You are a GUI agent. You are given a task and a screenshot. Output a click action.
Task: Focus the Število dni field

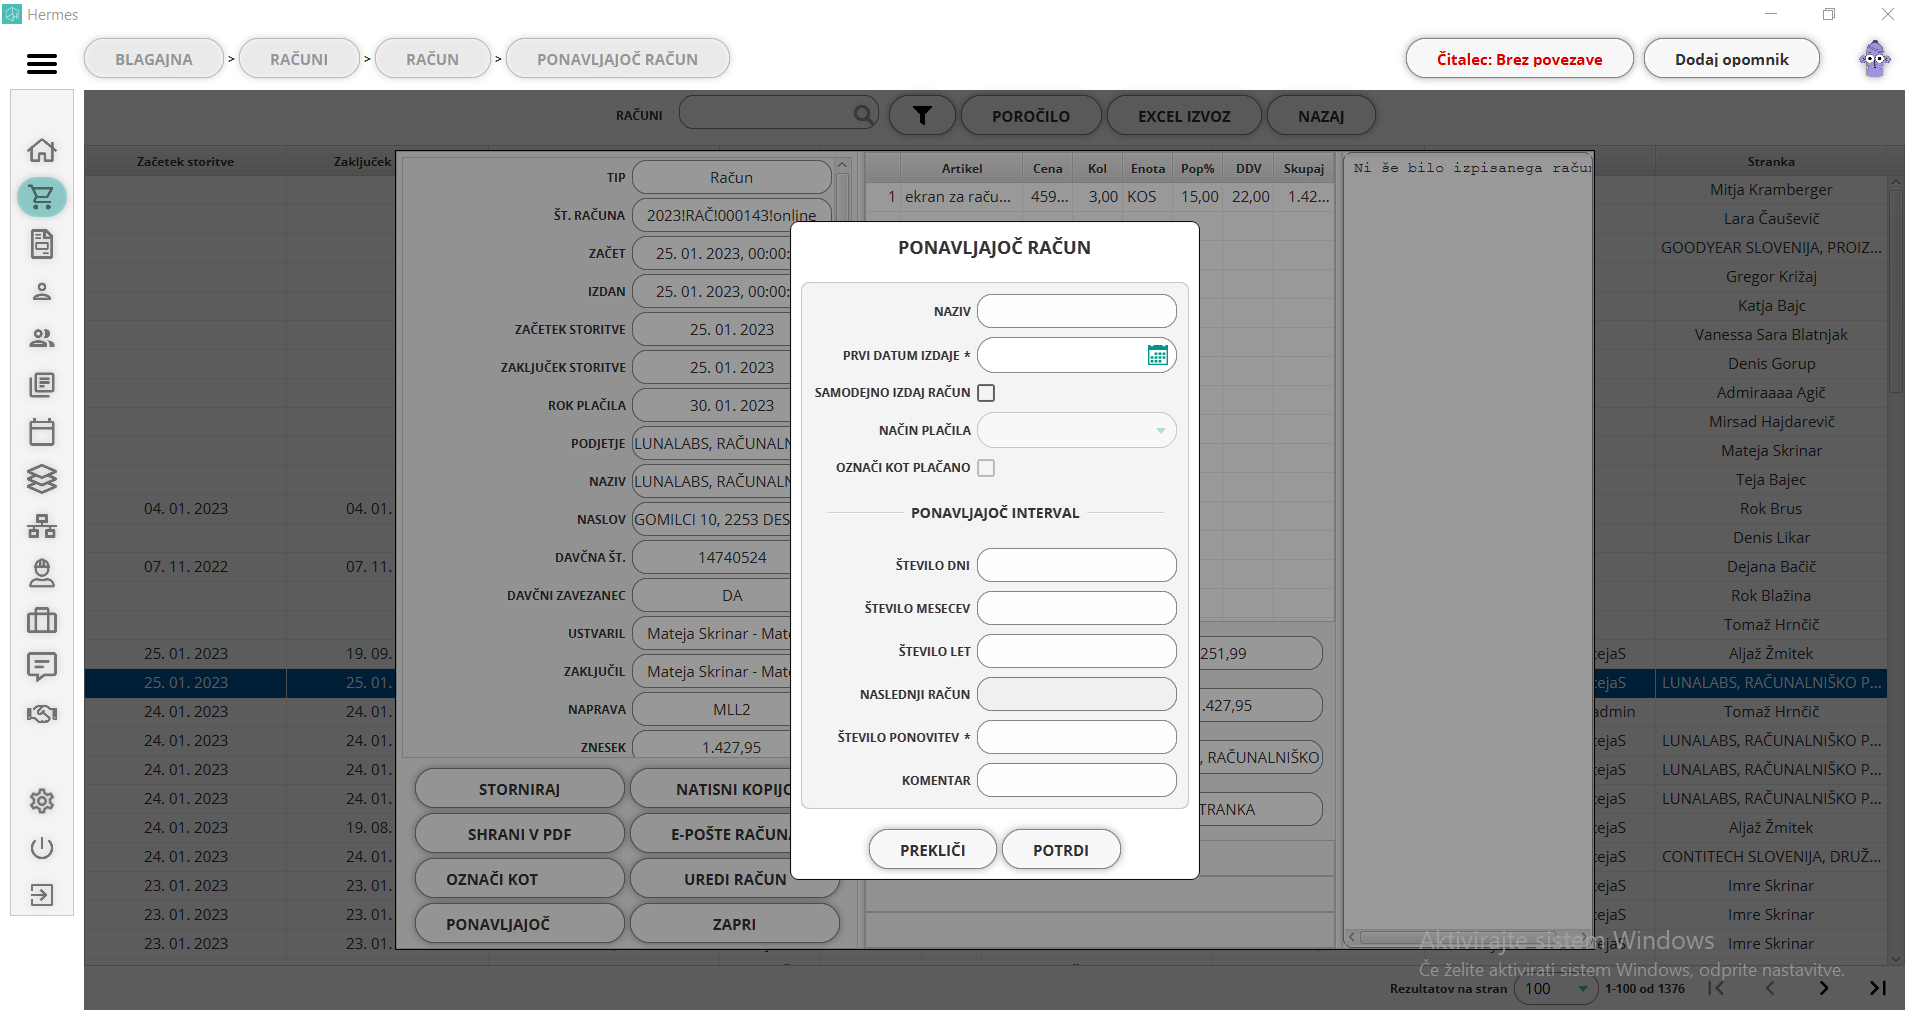1077,565
